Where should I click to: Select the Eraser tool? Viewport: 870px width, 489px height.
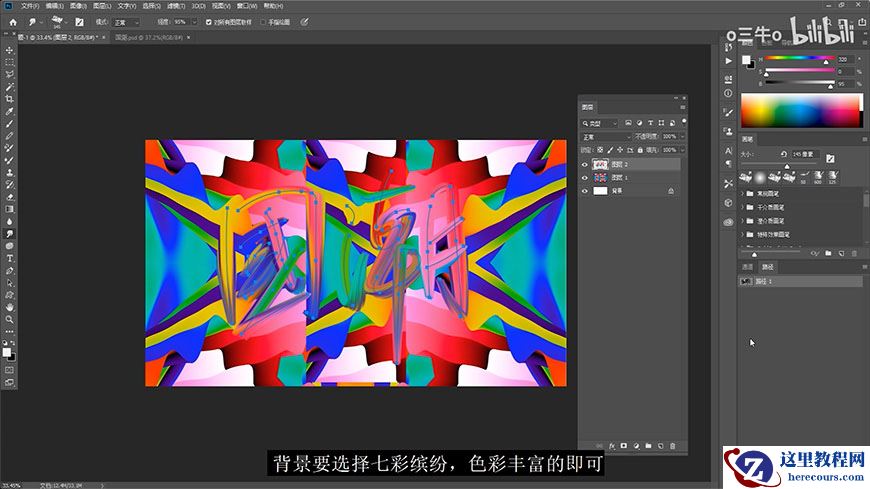coord(9,196)
